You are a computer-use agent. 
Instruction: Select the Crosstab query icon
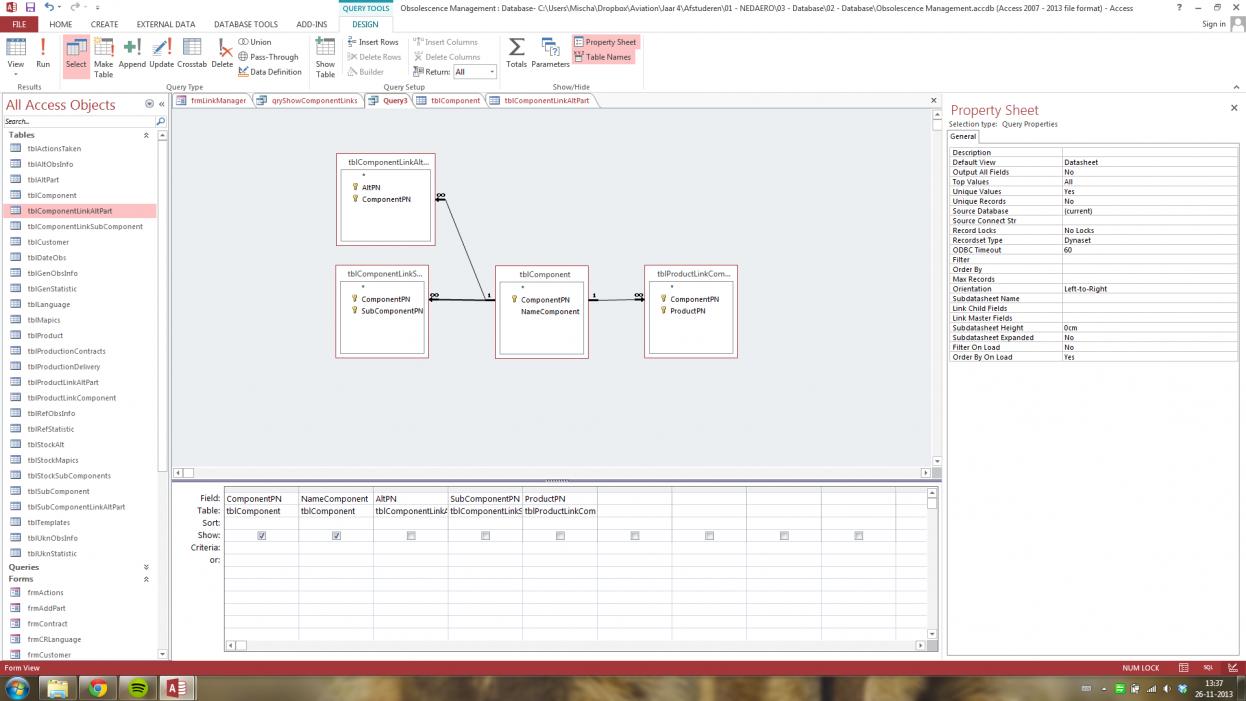click(x=192, y=52)
